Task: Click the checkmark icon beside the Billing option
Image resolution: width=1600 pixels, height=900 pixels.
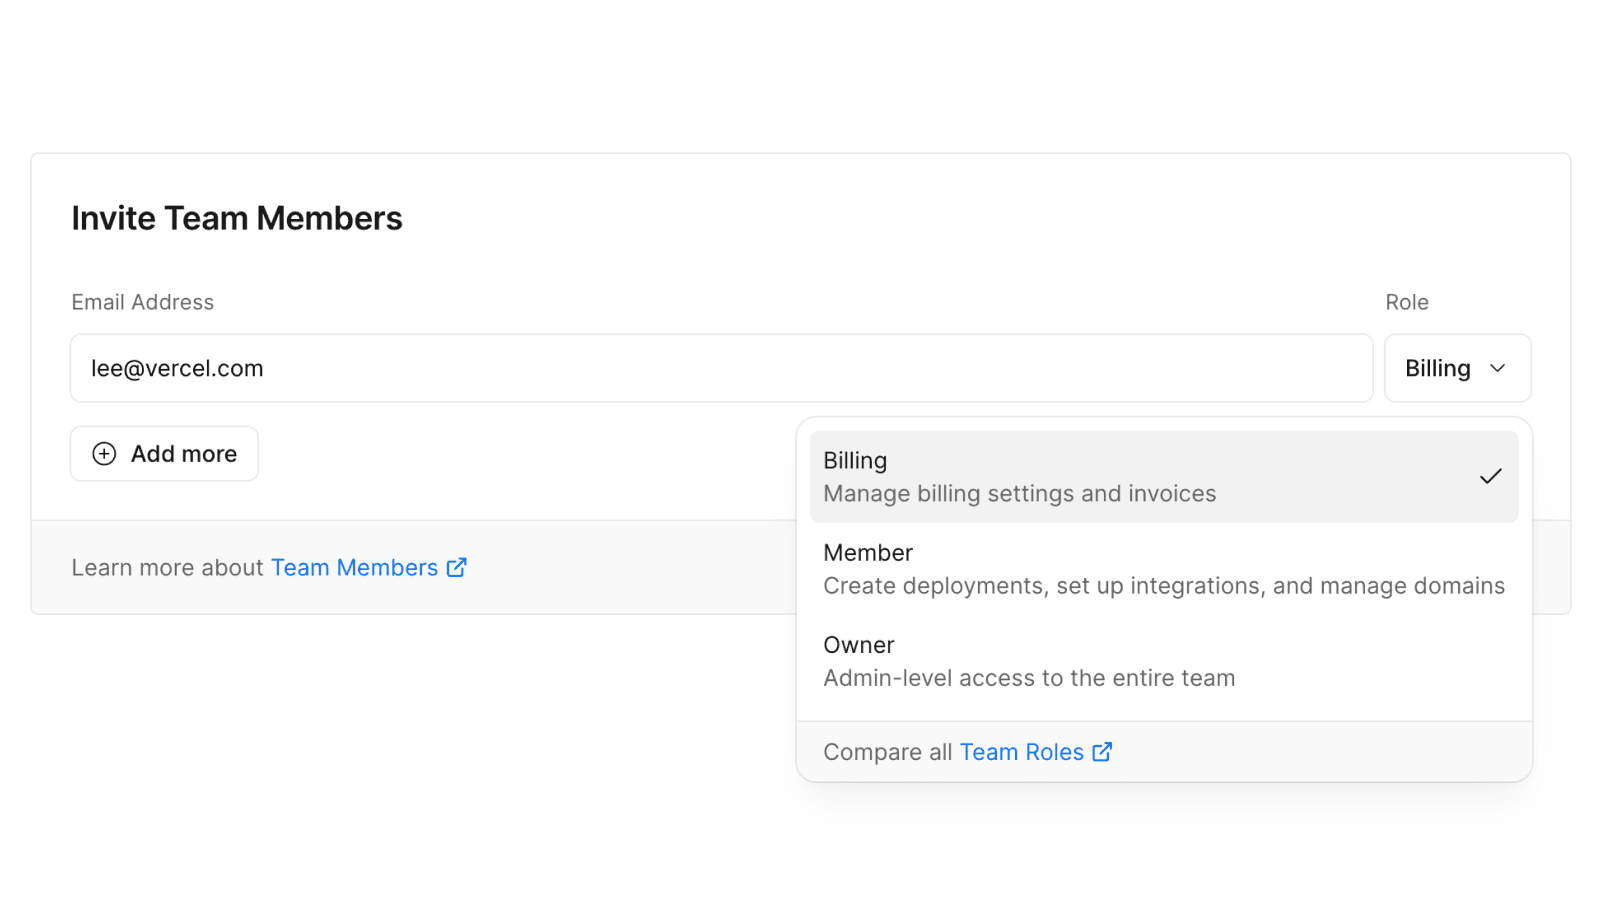Action: pos(1490,477)
